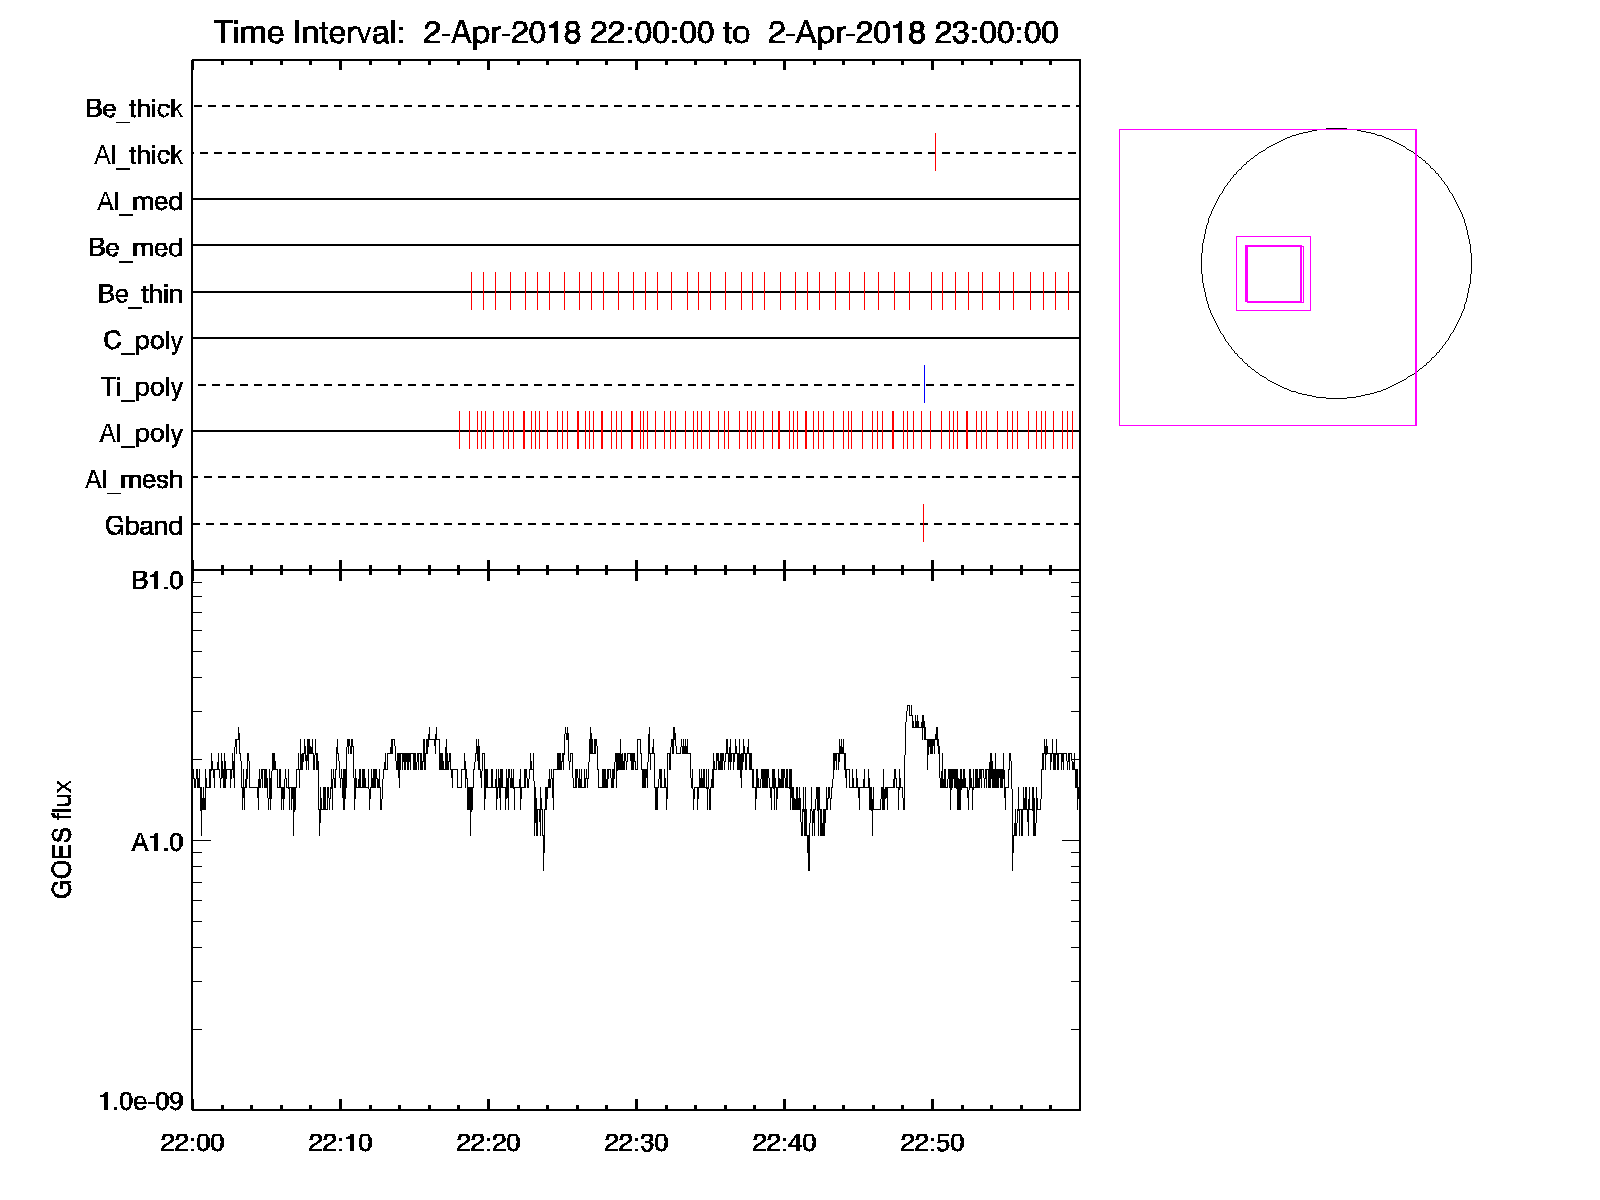Click the GOES flux peak near 22:48

point(909,708)
